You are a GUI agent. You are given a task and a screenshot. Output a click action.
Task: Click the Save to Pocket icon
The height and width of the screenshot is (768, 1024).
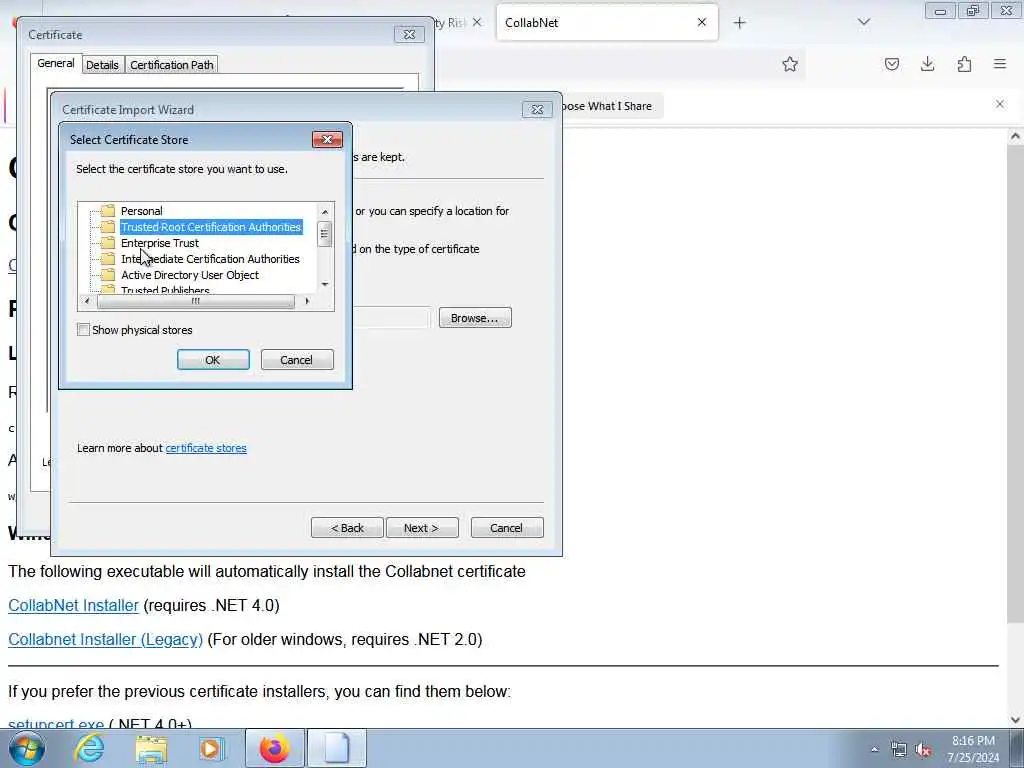tap(891, 64)
